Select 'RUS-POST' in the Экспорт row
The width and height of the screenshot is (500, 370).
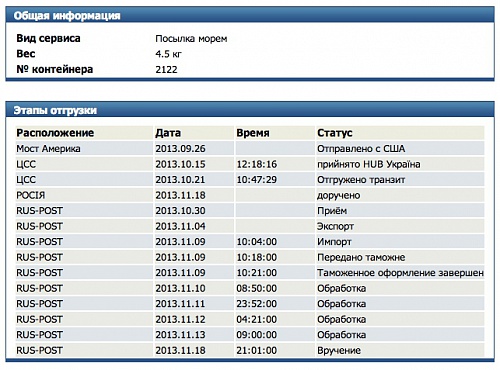[39, 226]
